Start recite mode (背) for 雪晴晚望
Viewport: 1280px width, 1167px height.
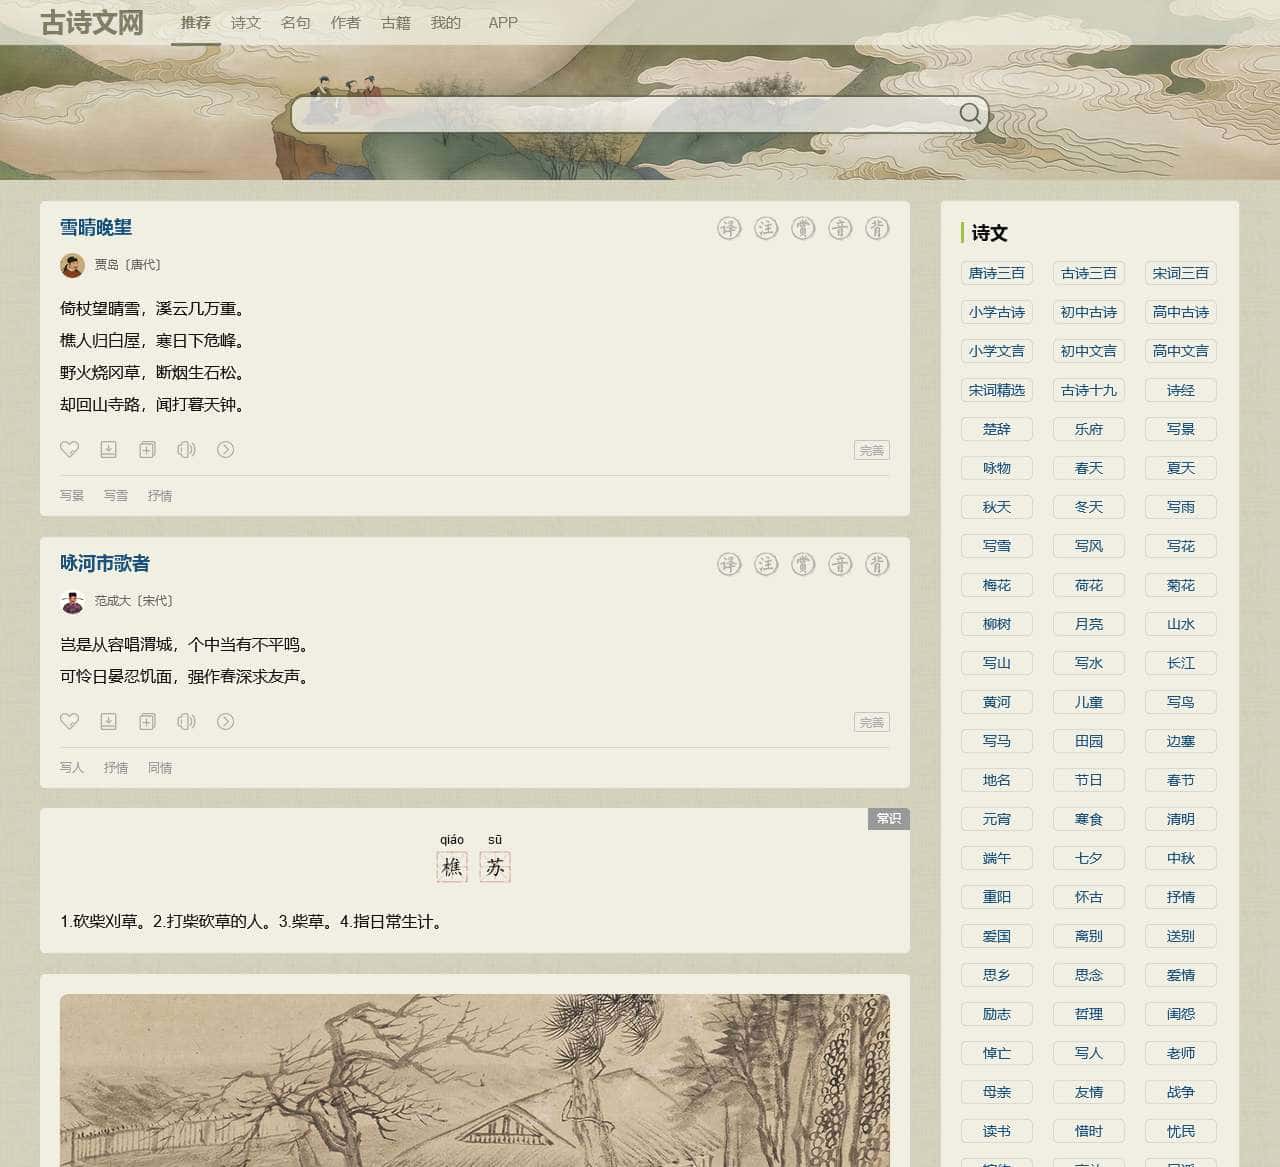[x=877, y=229]
